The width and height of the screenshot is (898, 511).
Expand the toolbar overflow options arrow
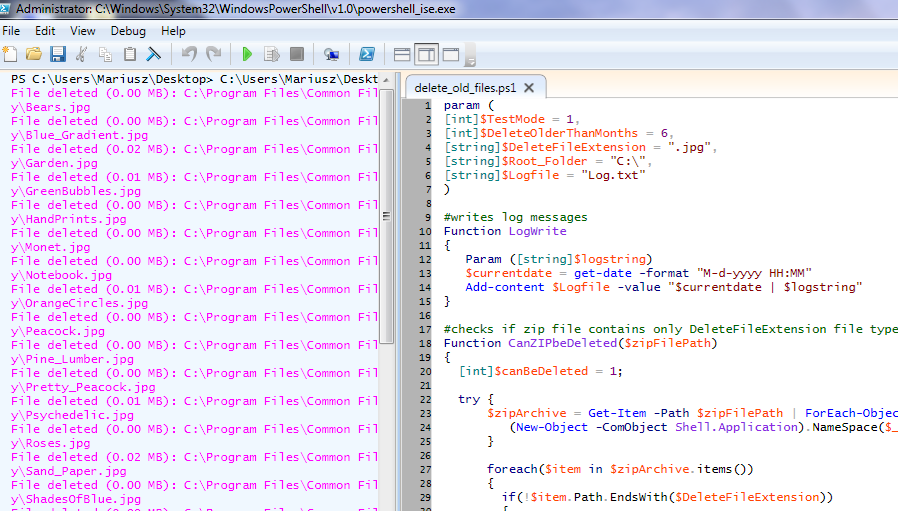pos(471,56)
